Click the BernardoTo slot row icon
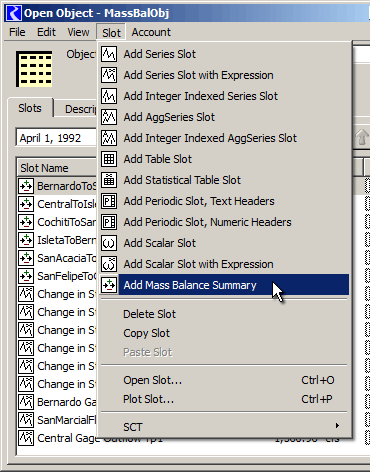370x472 pixels. pyautogui.click(x=26, y=186)
